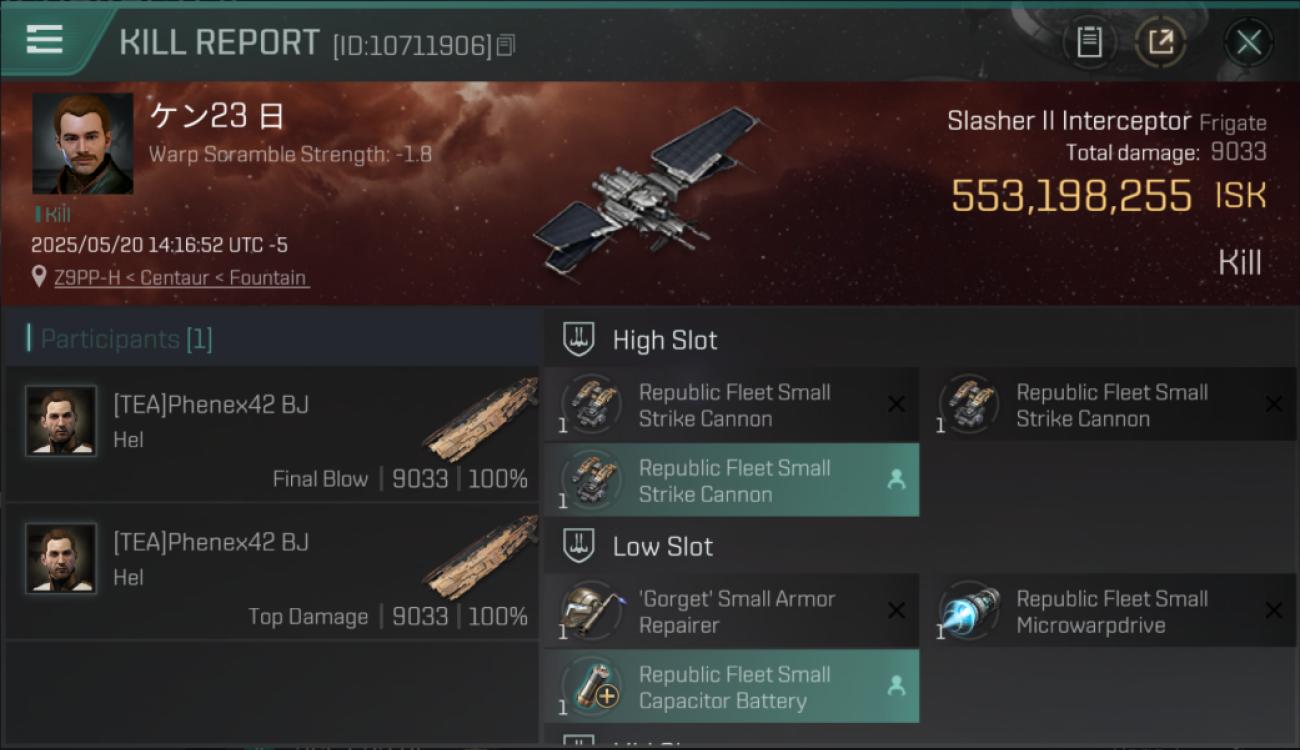Click the High Slot section icon
1300x750 pixels.
point(579,339)
